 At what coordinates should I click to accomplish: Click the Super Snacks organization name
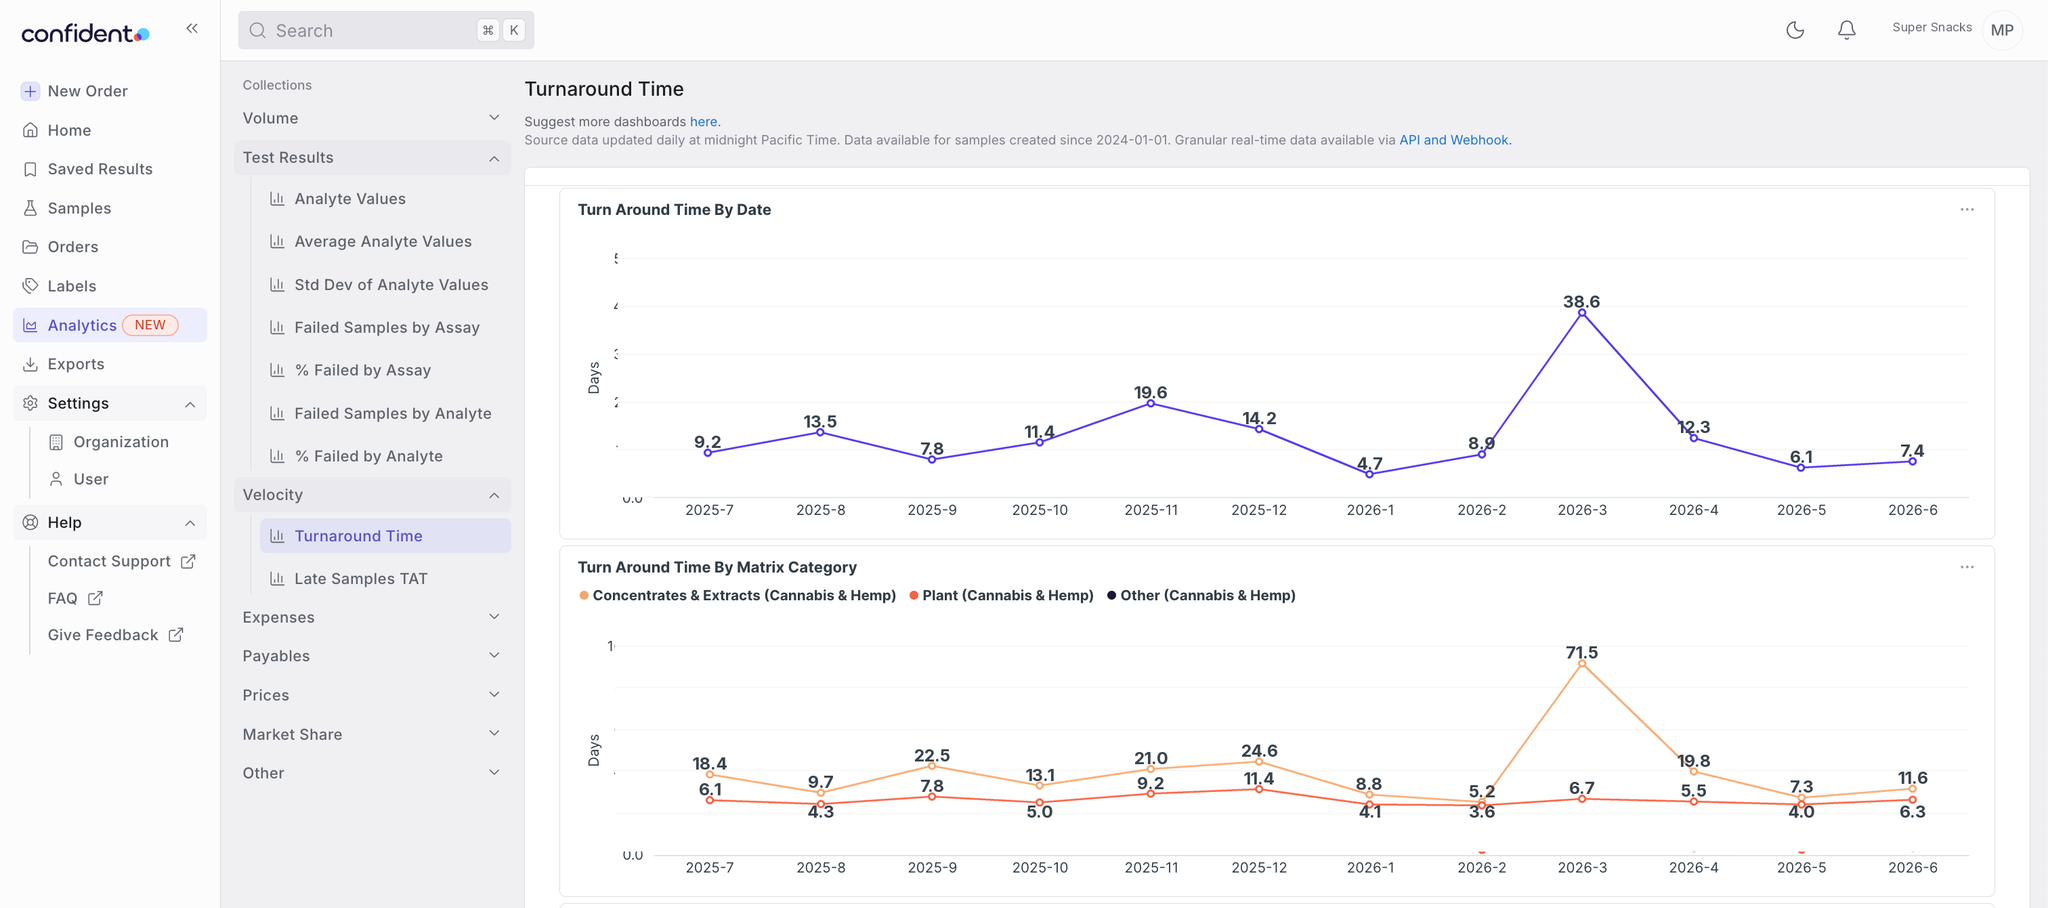[x=1932, y=27]
